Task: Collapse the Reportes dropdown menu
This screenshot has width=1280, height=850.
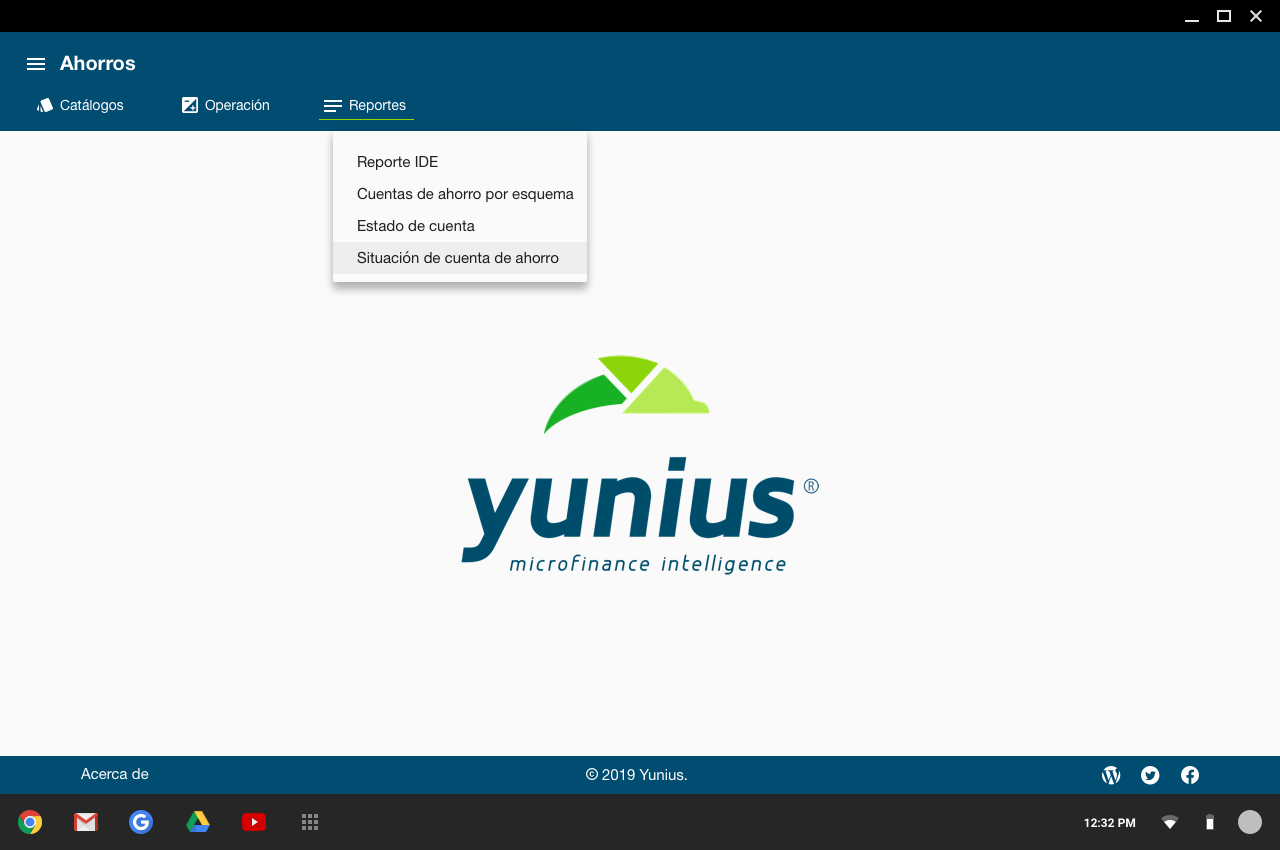Action: [365, 105]
